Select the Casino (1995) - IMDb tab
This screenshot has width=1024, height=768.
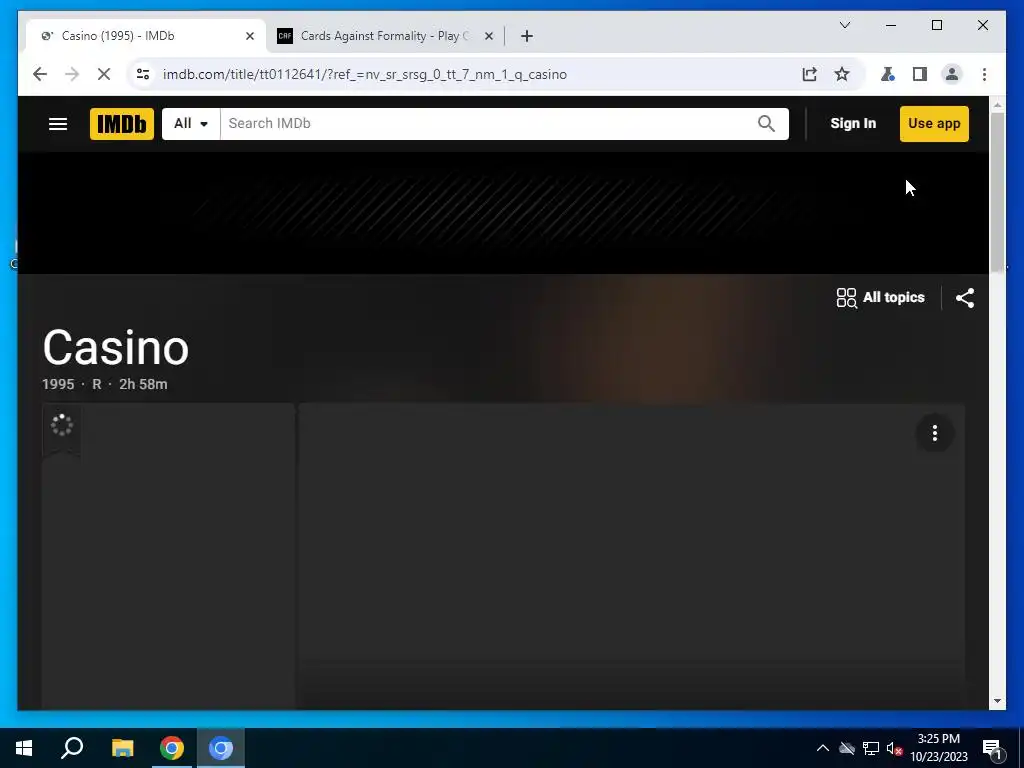pyautogui.click(x=145, y=36)
